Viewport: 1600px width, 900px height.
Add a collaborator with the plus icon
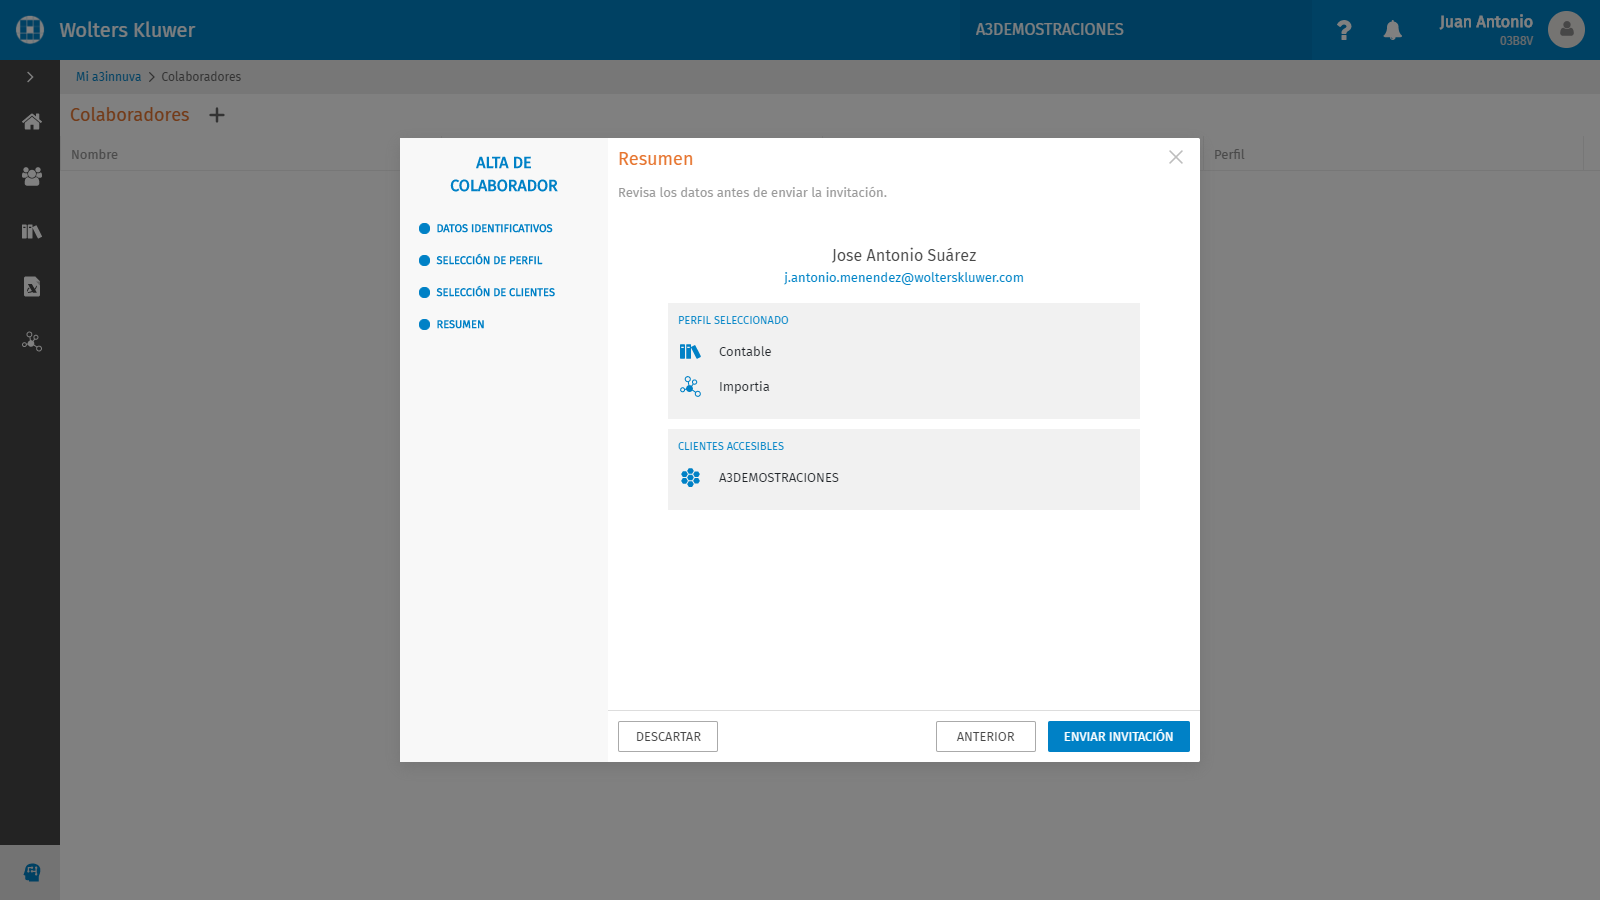217,115
